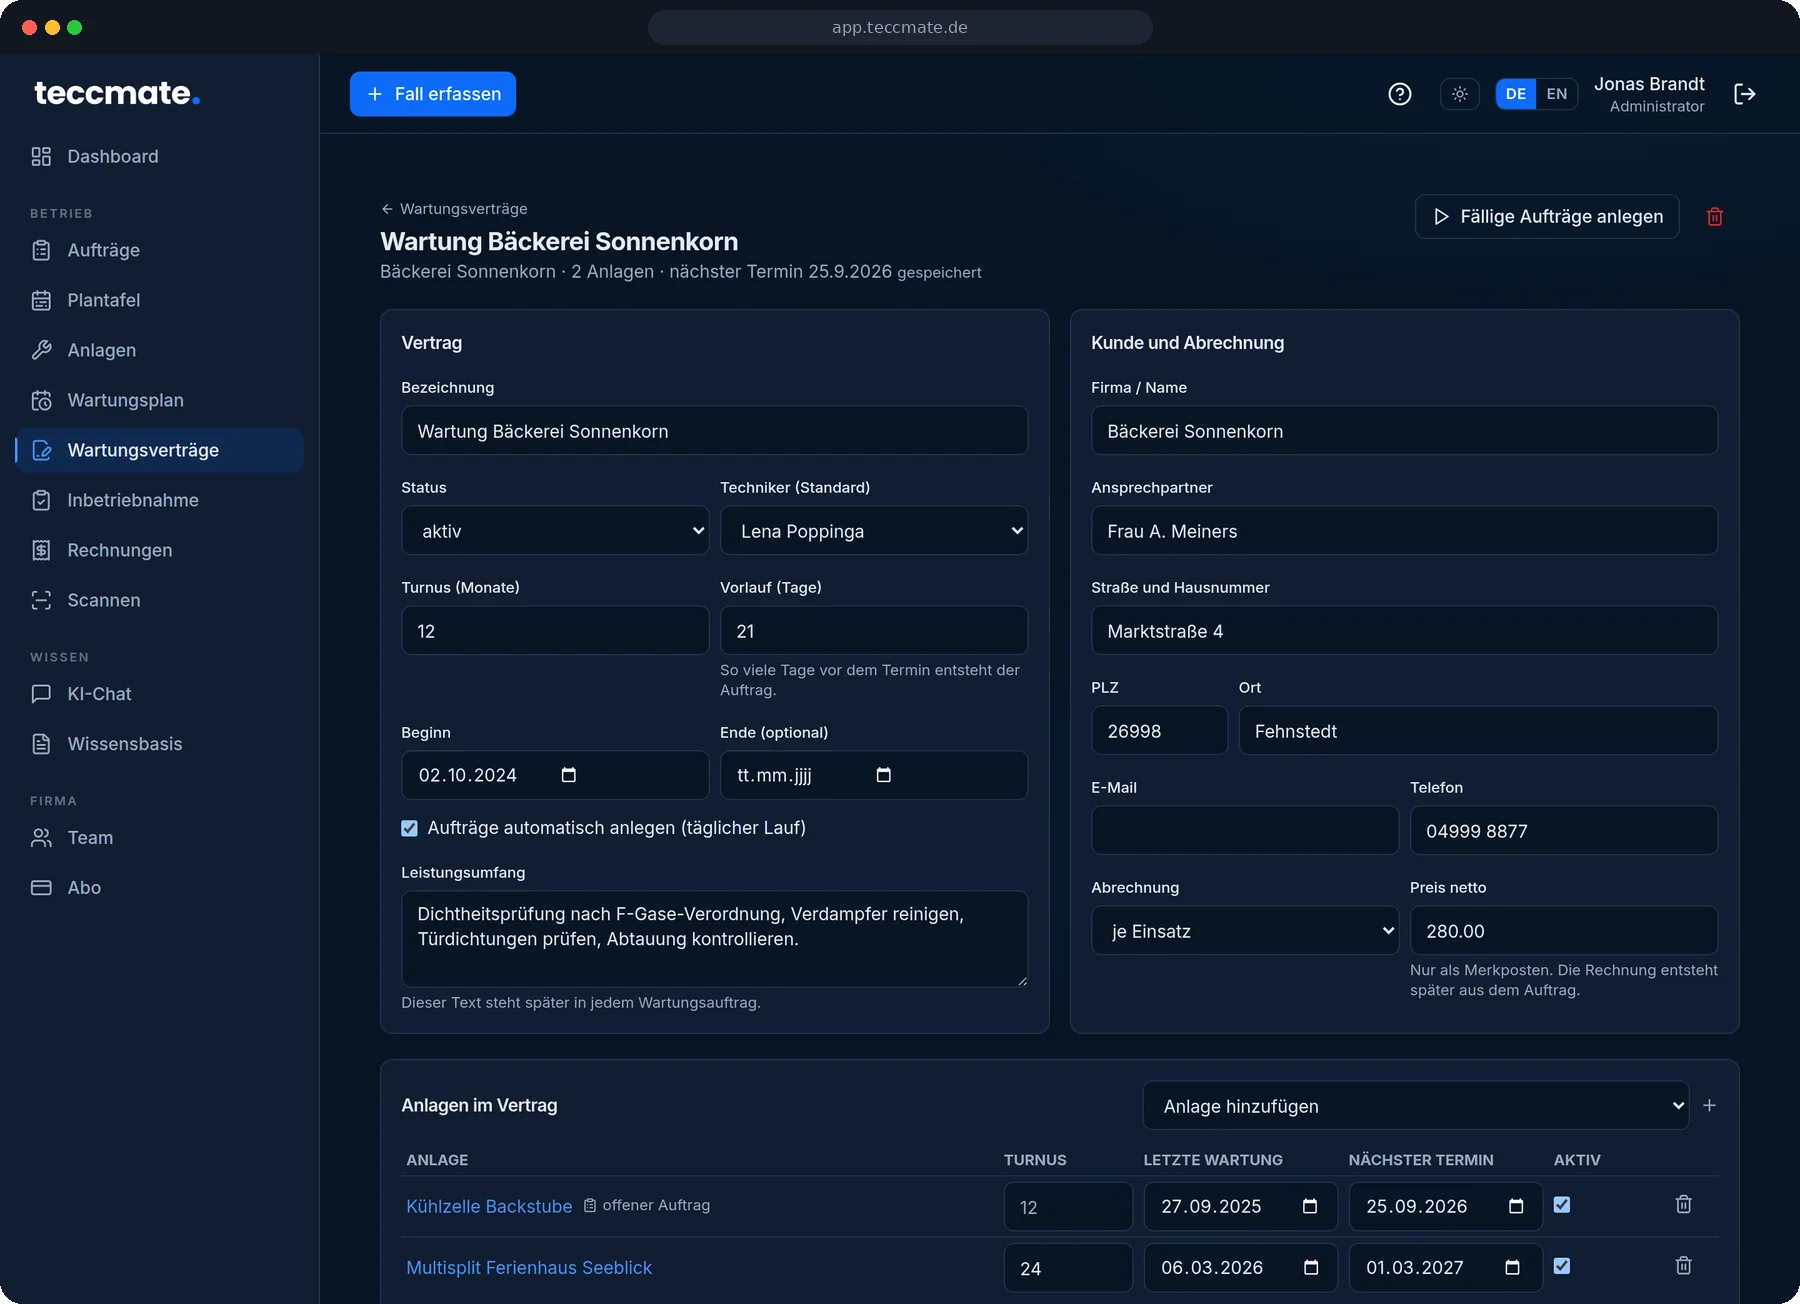The height and width of the screenshot is (1304, 1800).
Task: Expand the Techniker dropdown with Lena Poppinga
Action: (x=874, y=530)
